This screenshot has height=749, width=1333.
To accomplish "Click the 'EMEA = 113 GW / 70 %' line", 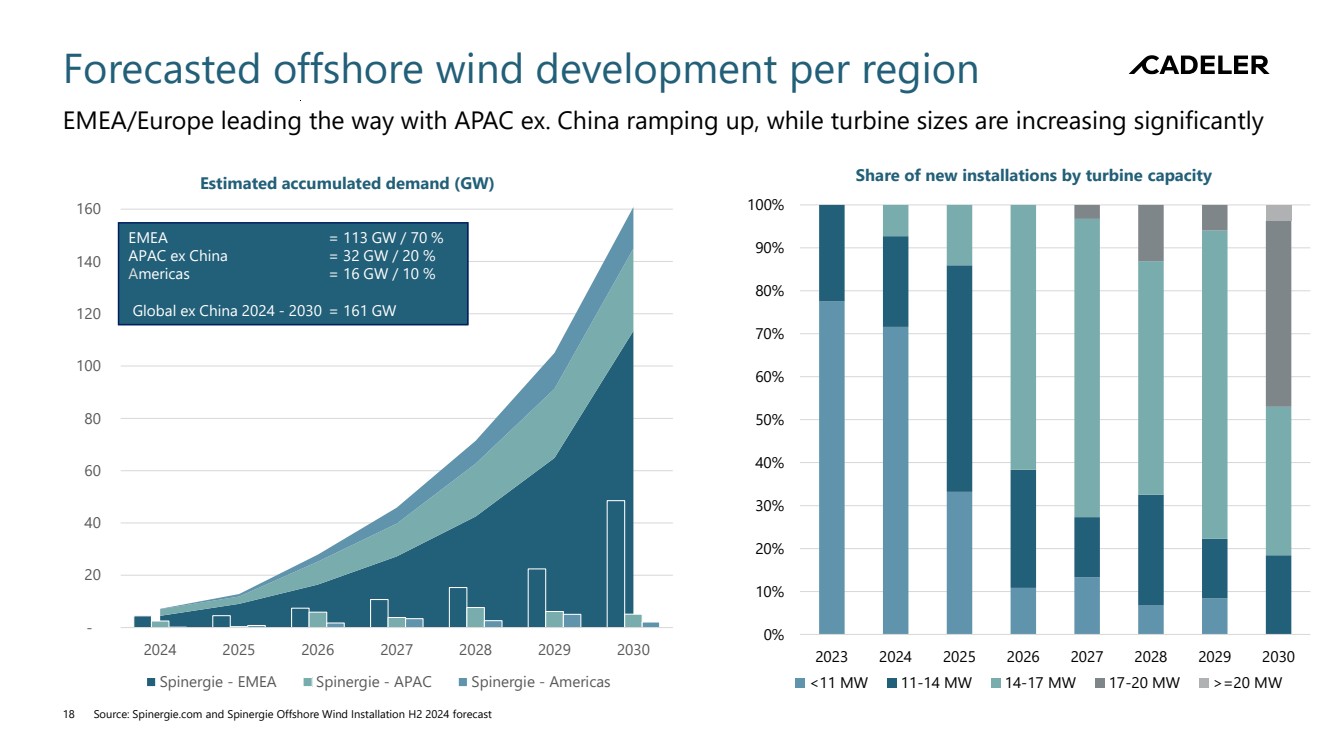I will tap(286, 238).
